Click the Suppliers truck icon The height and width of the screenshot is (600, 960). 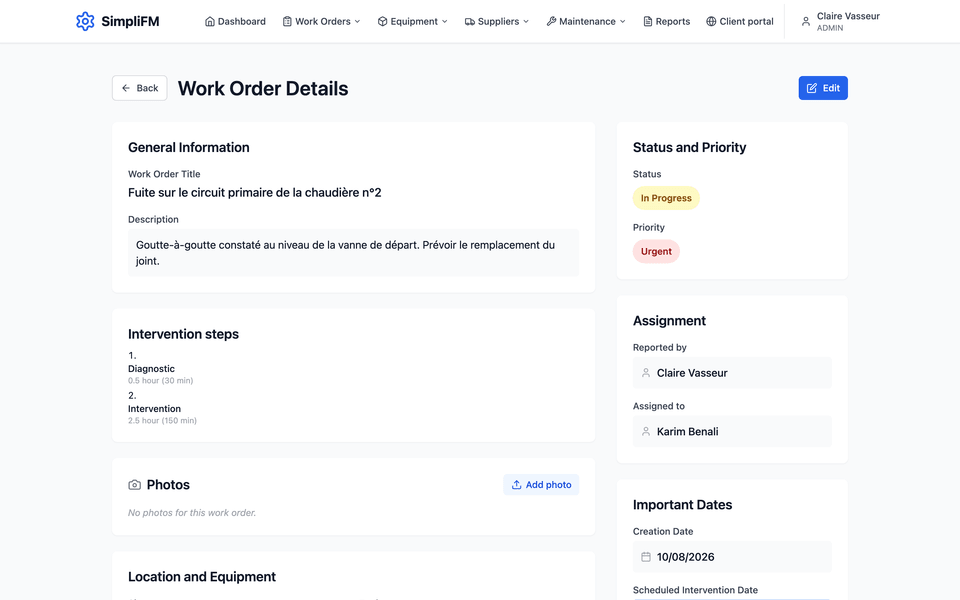[x=470, y=21]
